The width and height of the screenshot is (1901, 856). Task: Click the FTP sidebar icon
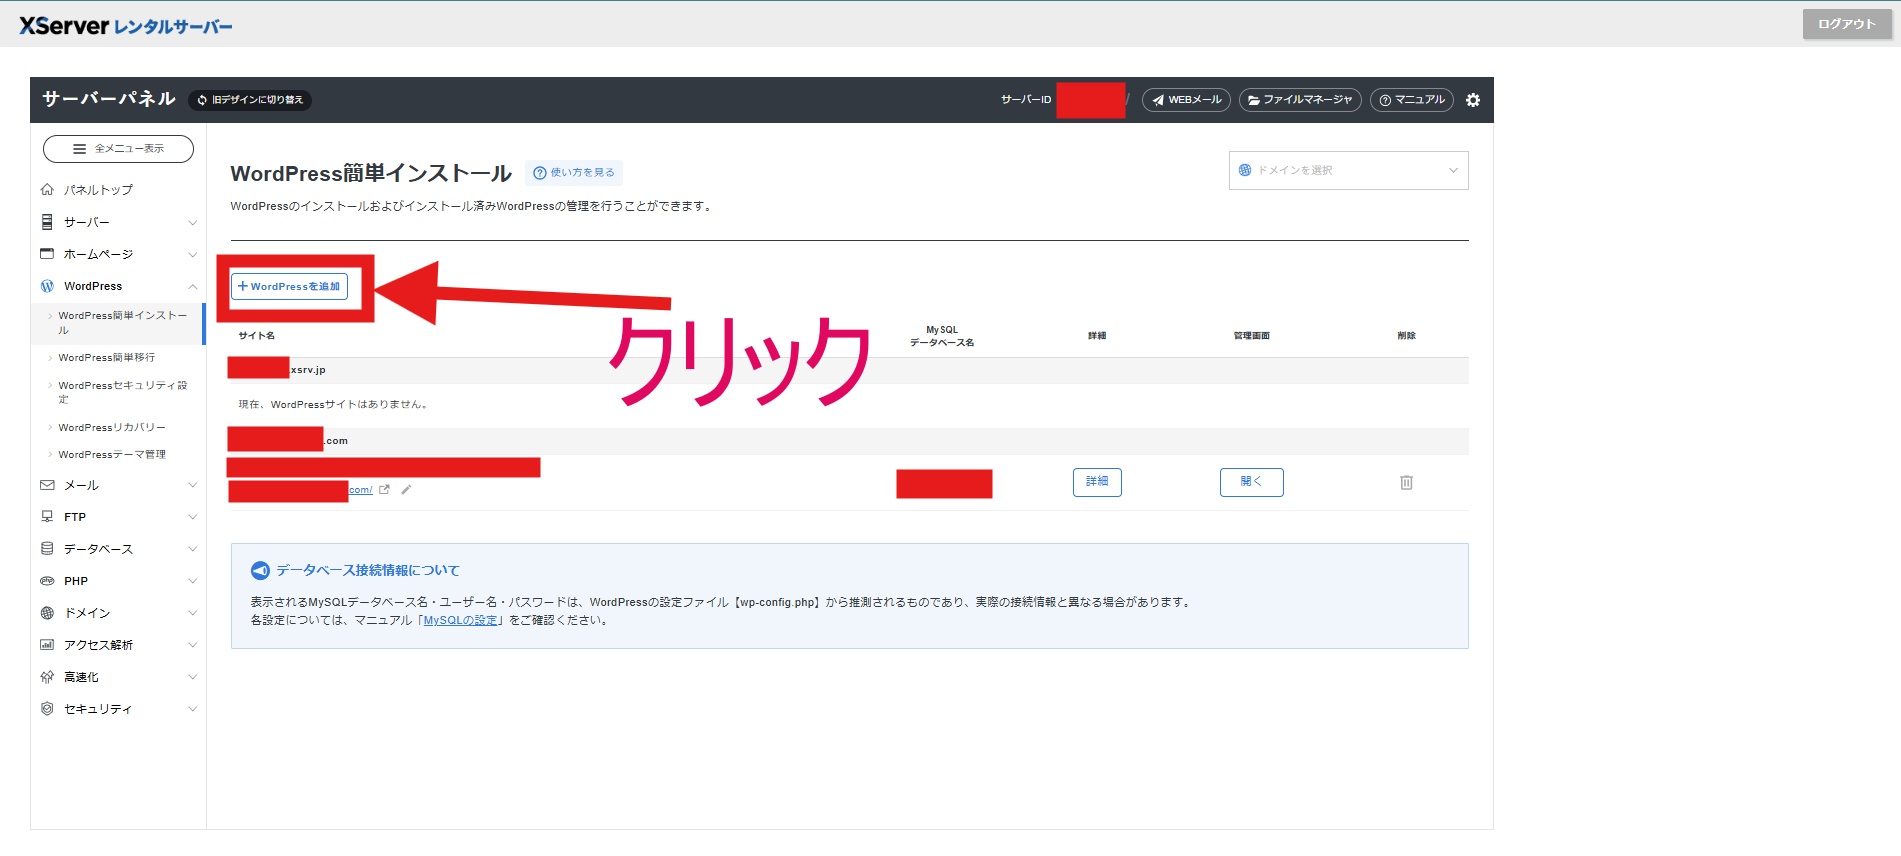47,517
